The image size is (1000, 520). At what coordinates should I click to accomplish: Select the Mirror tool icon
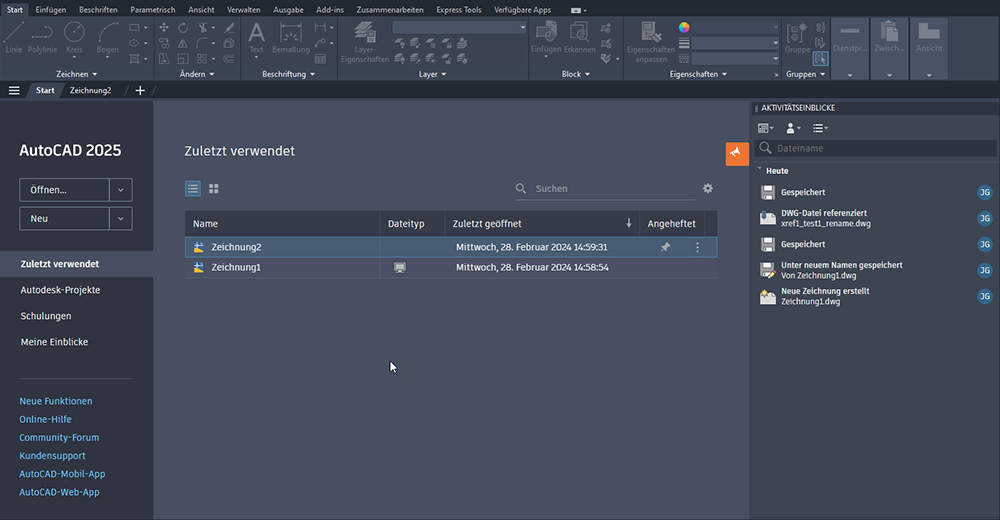[x=183, y=43]
